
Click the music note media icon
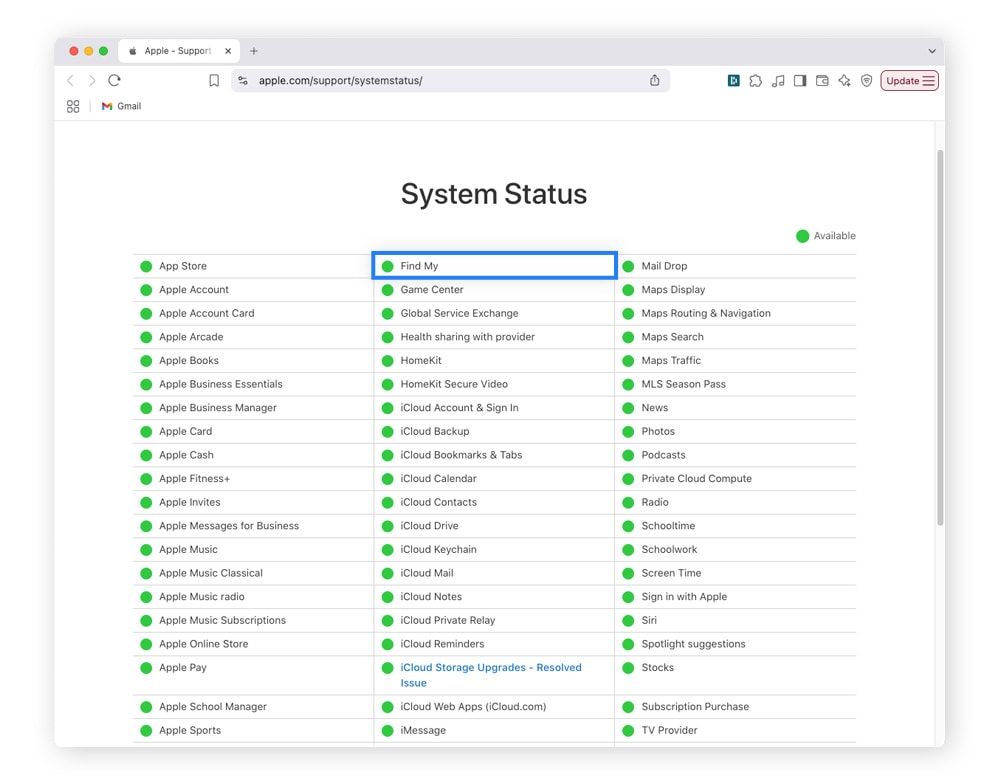pyautogui.click(x=778, y=81)
